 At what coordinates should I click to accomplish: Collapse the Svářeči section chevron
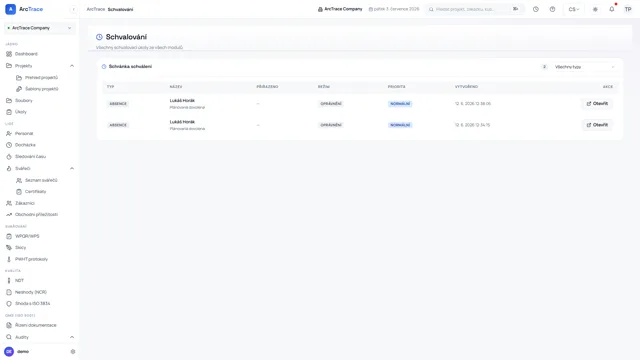coord(72,168)
